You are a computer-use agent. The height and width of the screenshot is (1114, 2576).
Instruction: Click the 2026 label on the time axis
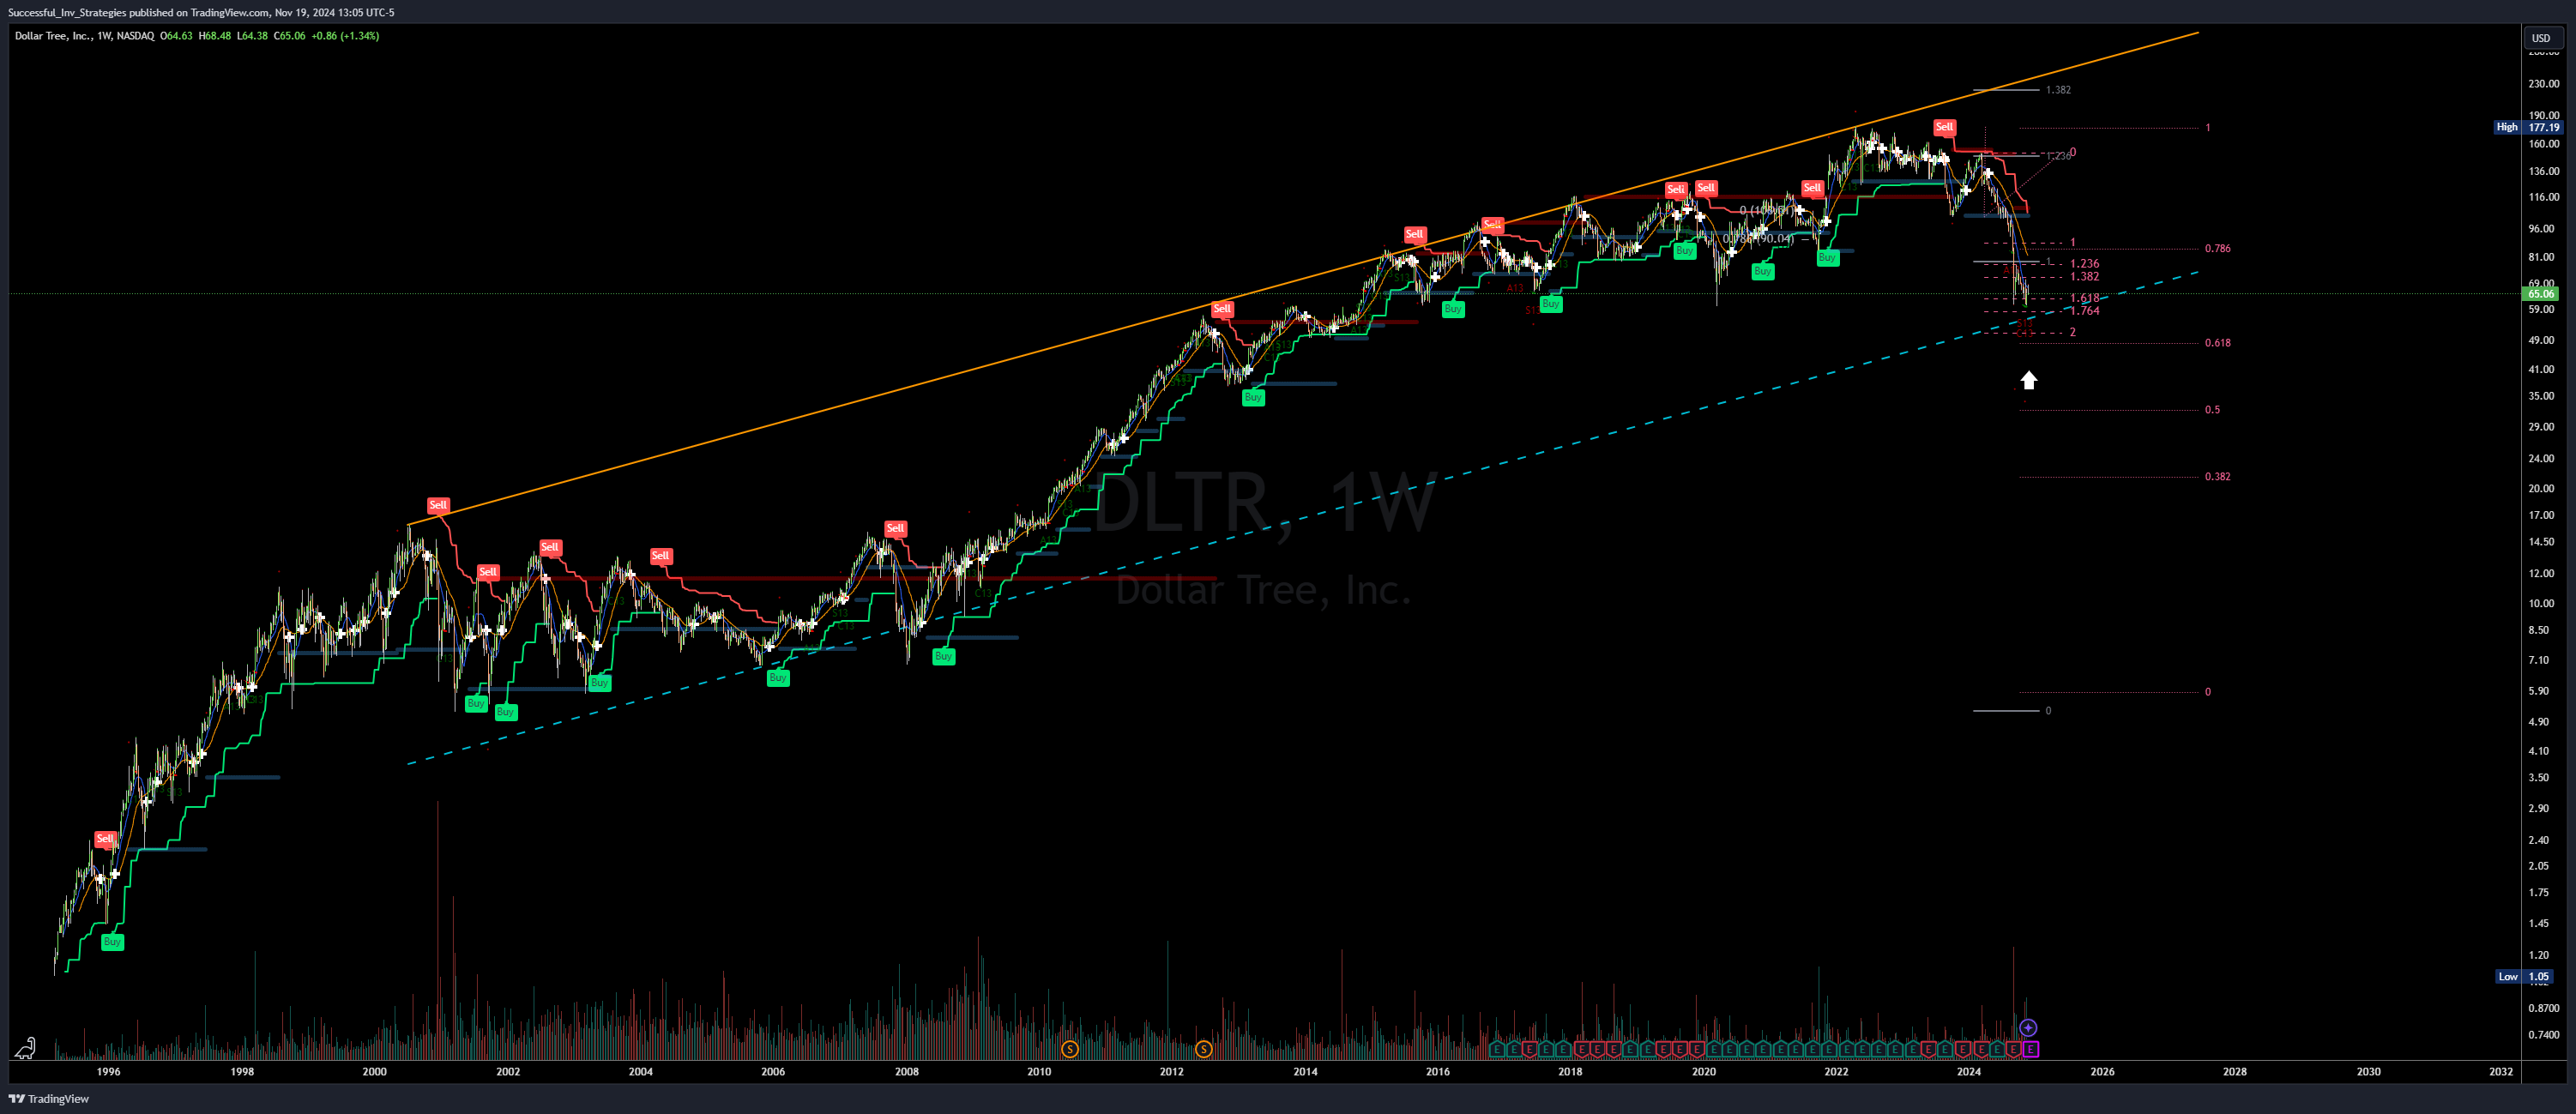click(2102, 1071)
